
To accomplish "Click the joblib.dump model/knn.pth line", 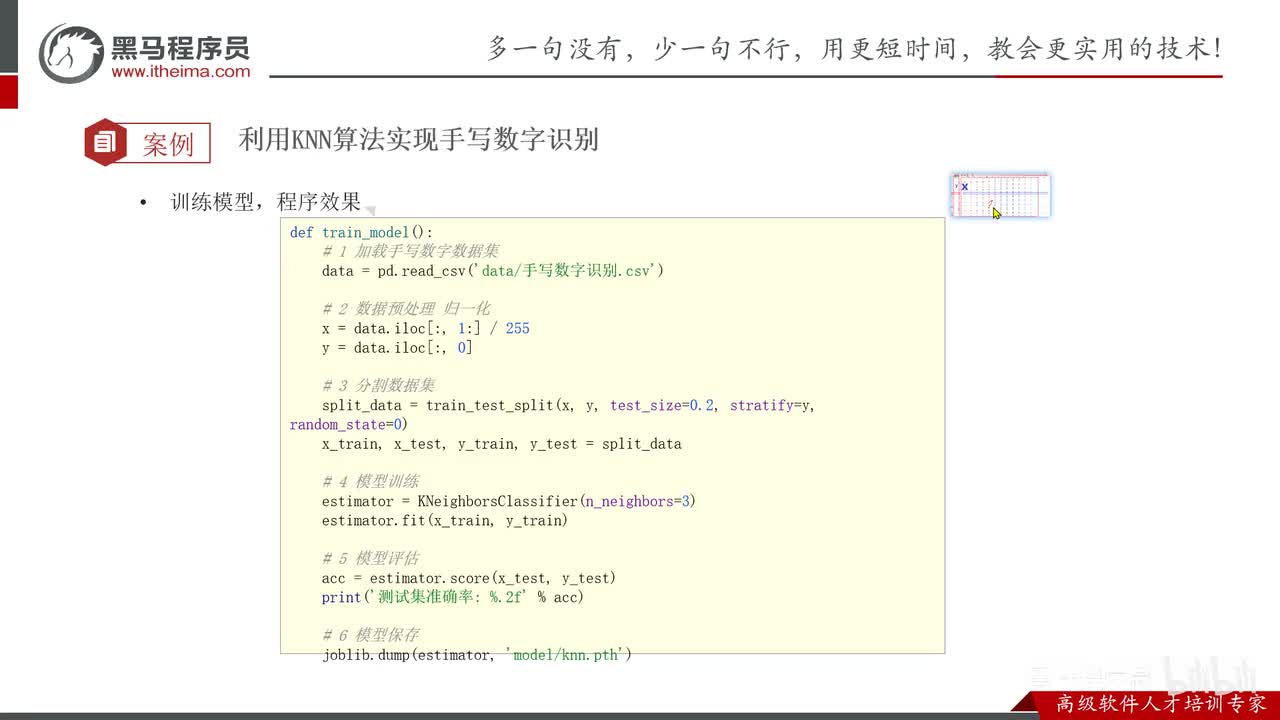I will click(477, 655).
